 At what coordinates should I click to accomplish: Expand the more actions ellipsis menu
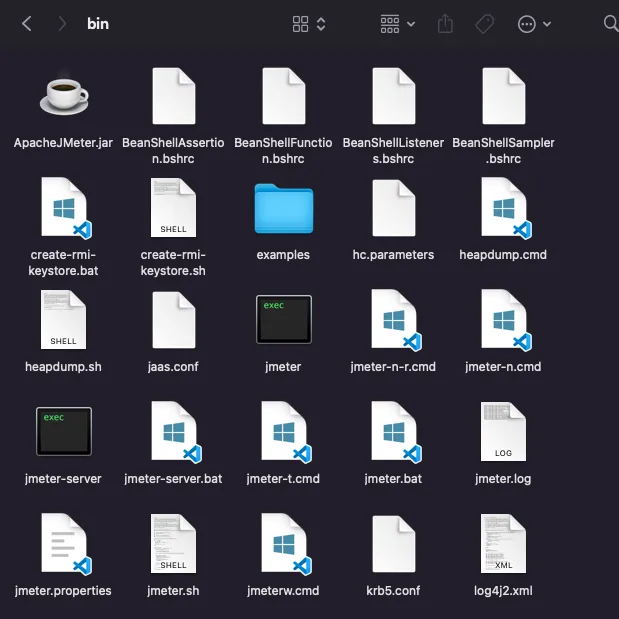[x=534, y=24]
